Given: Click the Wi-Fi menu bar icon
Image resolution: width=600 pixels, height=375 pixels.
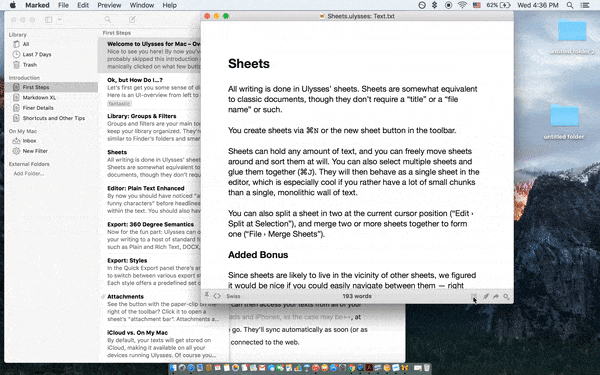Looking at the screenshot, I should 462,5.
